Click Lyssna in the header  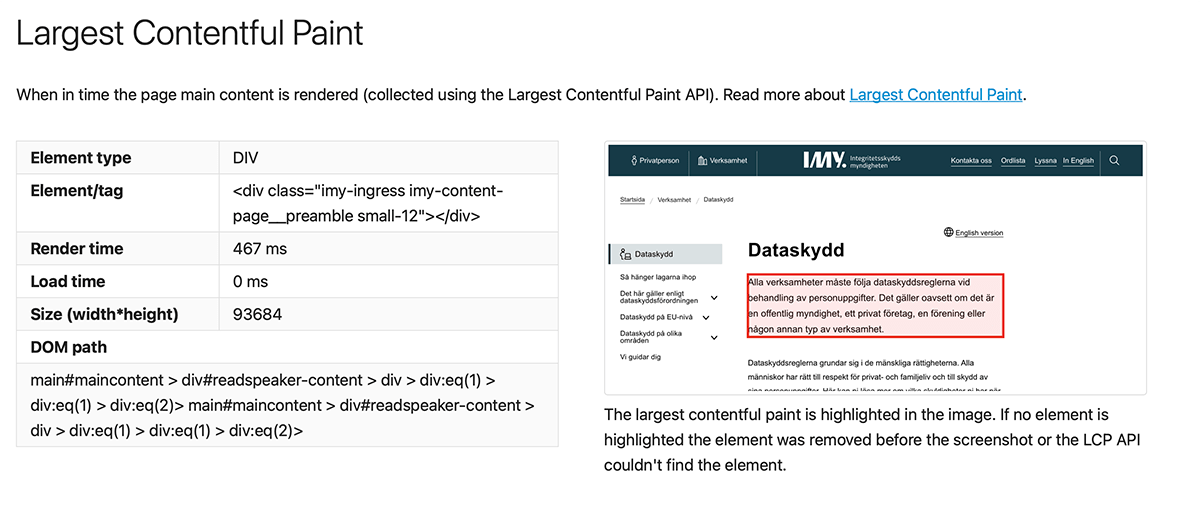click(x=1045, y=160)
